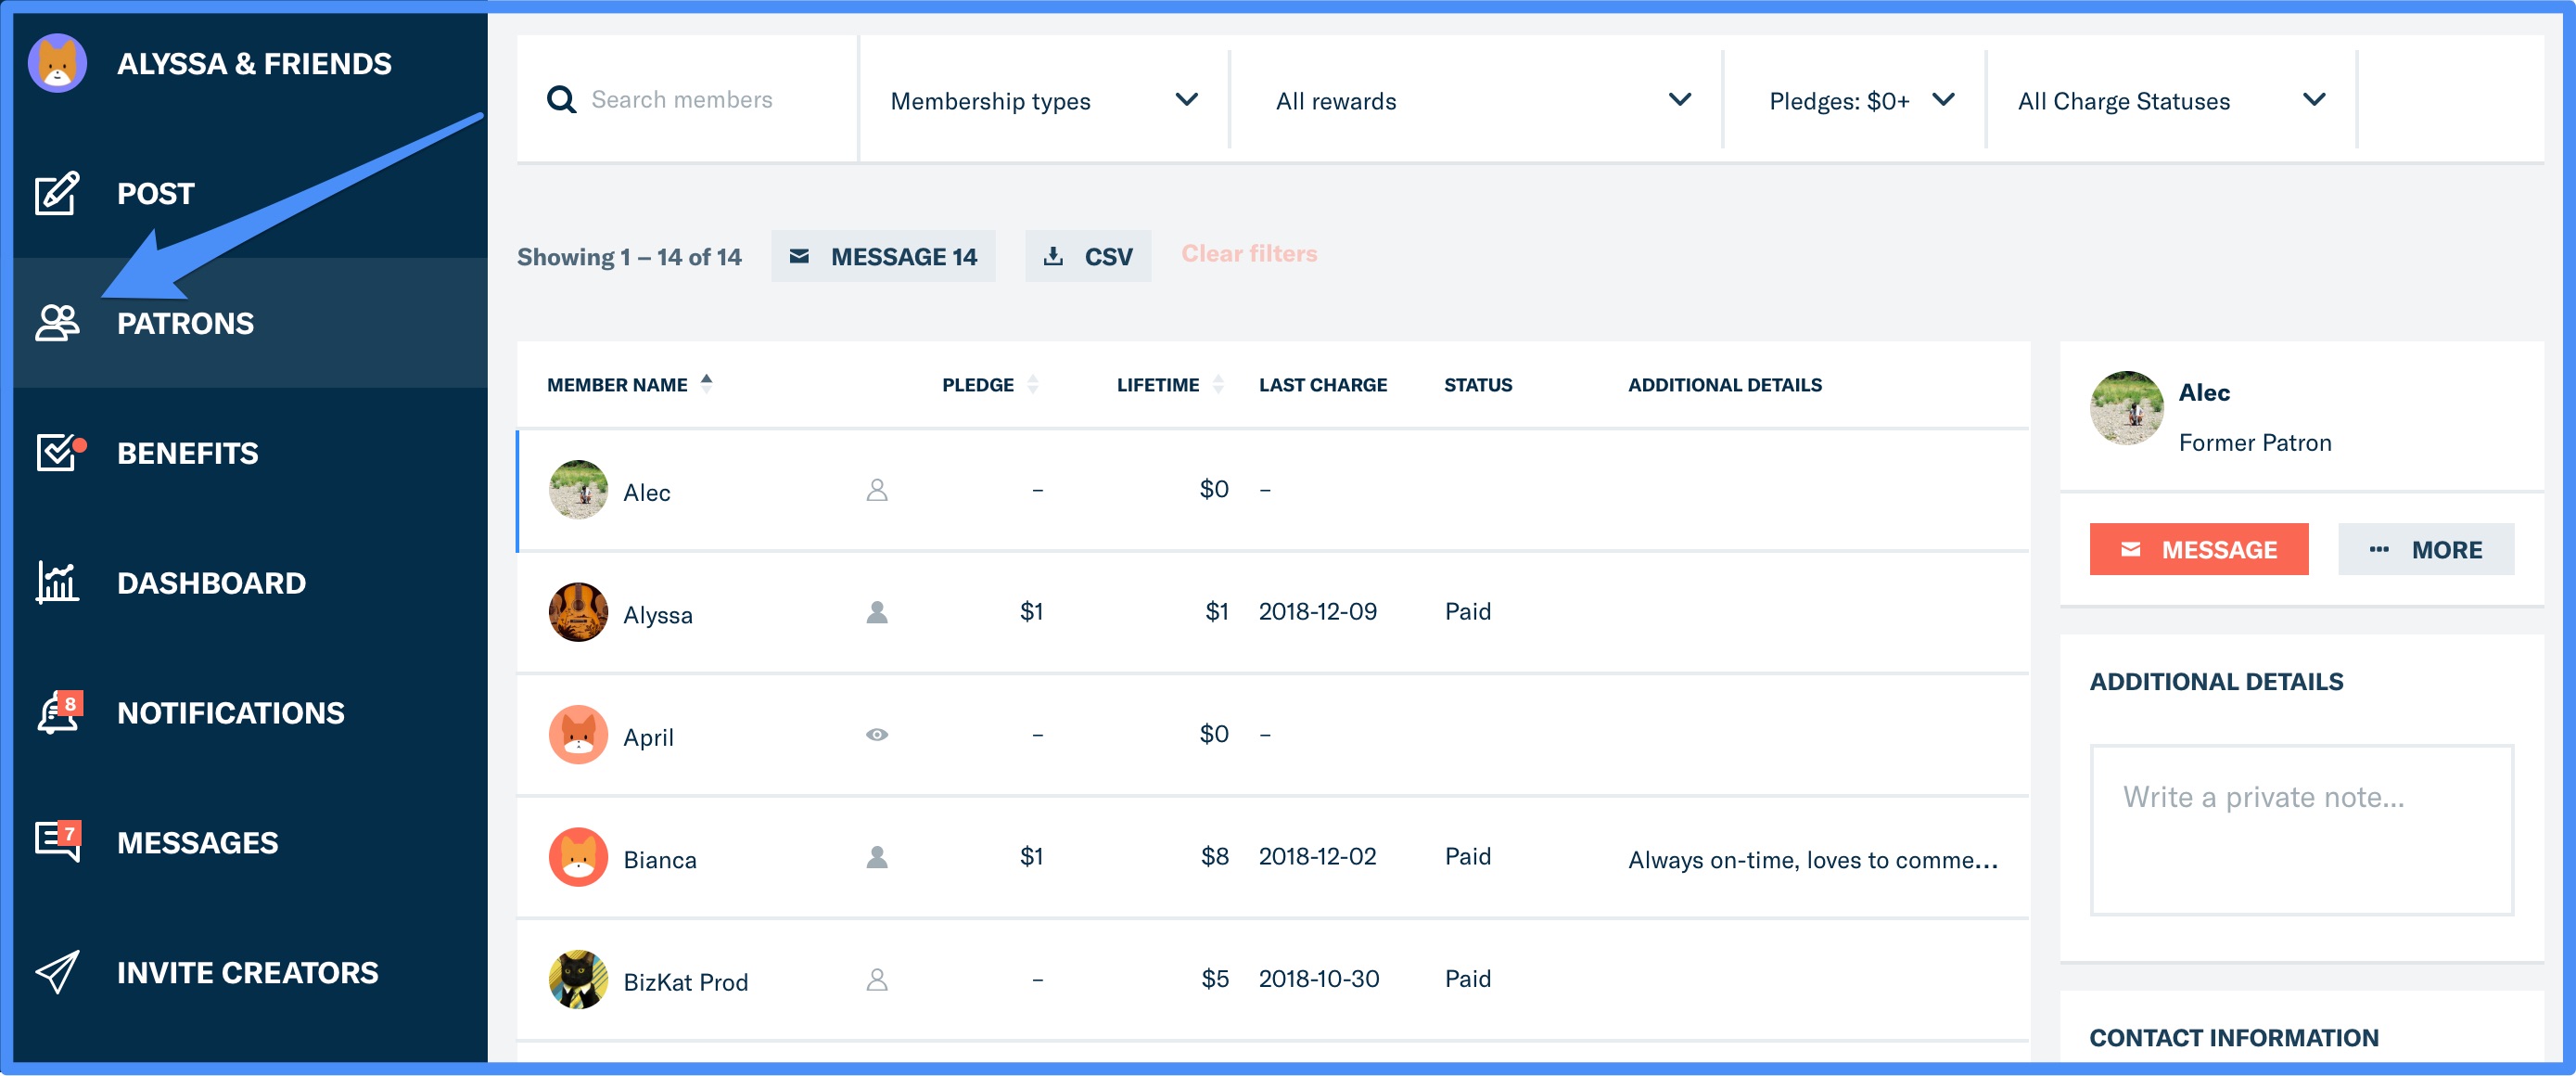Click the red Message button for Alec
The height and width of the screenshot is (1076, 2576).
[2199, 549]
